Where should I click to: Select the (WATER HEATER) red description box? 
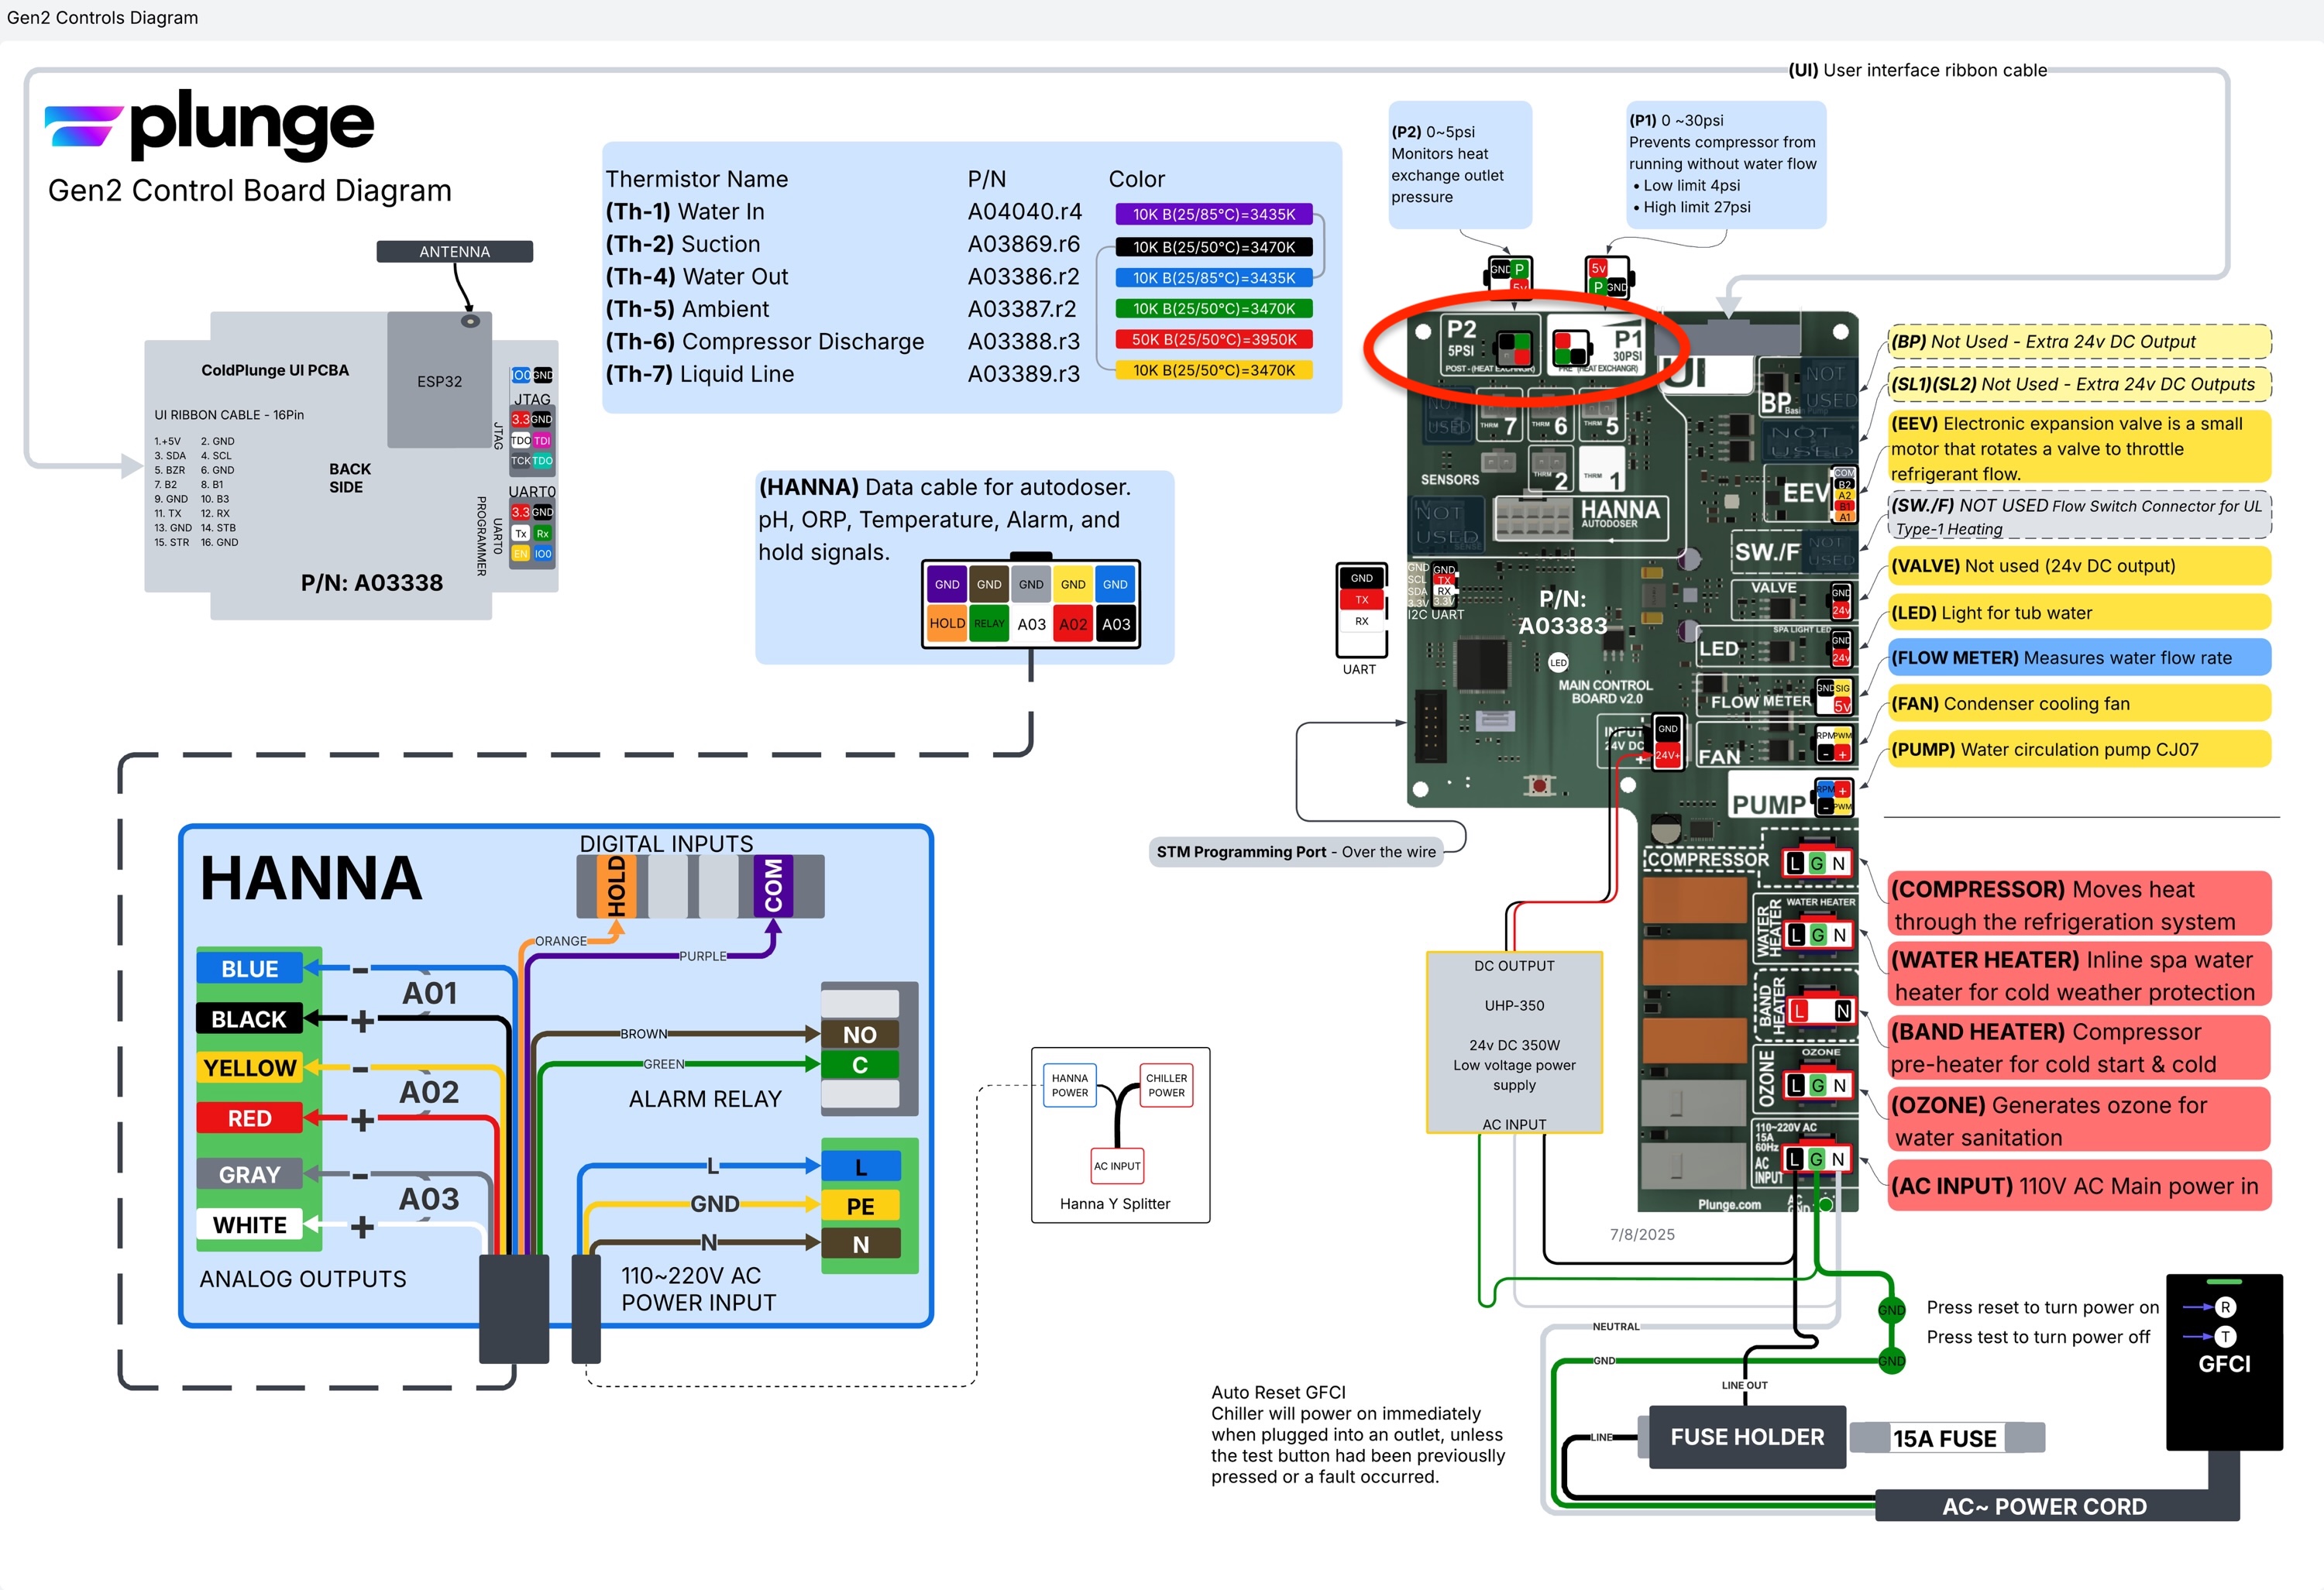coord(2079,975)
